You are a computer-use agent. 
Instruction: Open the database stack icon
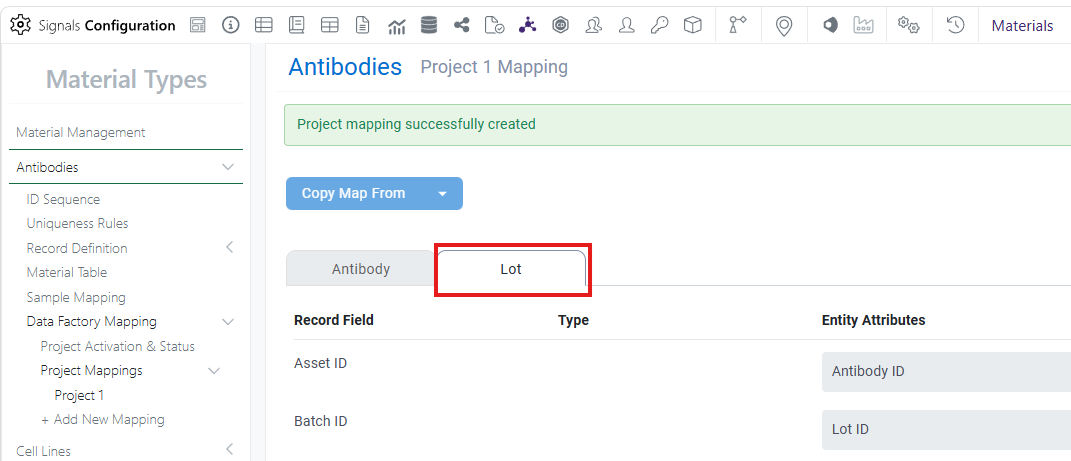[429, 25]
